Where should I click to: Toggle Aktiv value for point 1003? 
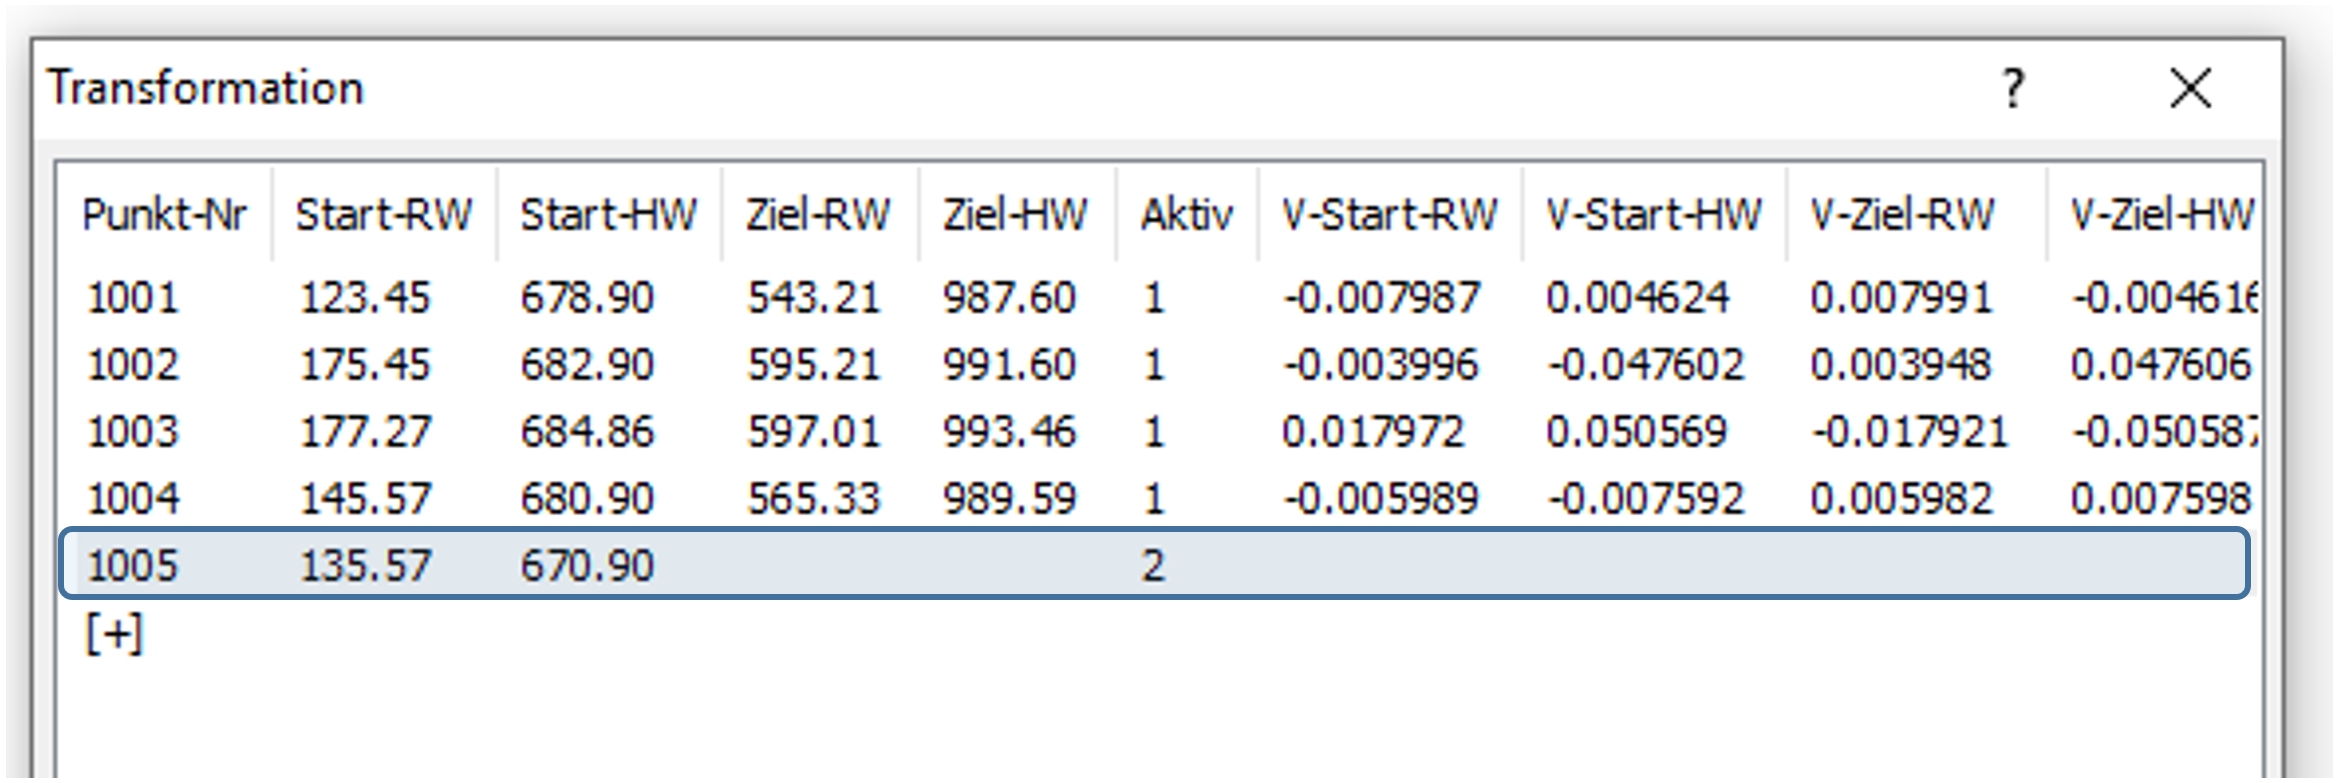(1153, 432)
